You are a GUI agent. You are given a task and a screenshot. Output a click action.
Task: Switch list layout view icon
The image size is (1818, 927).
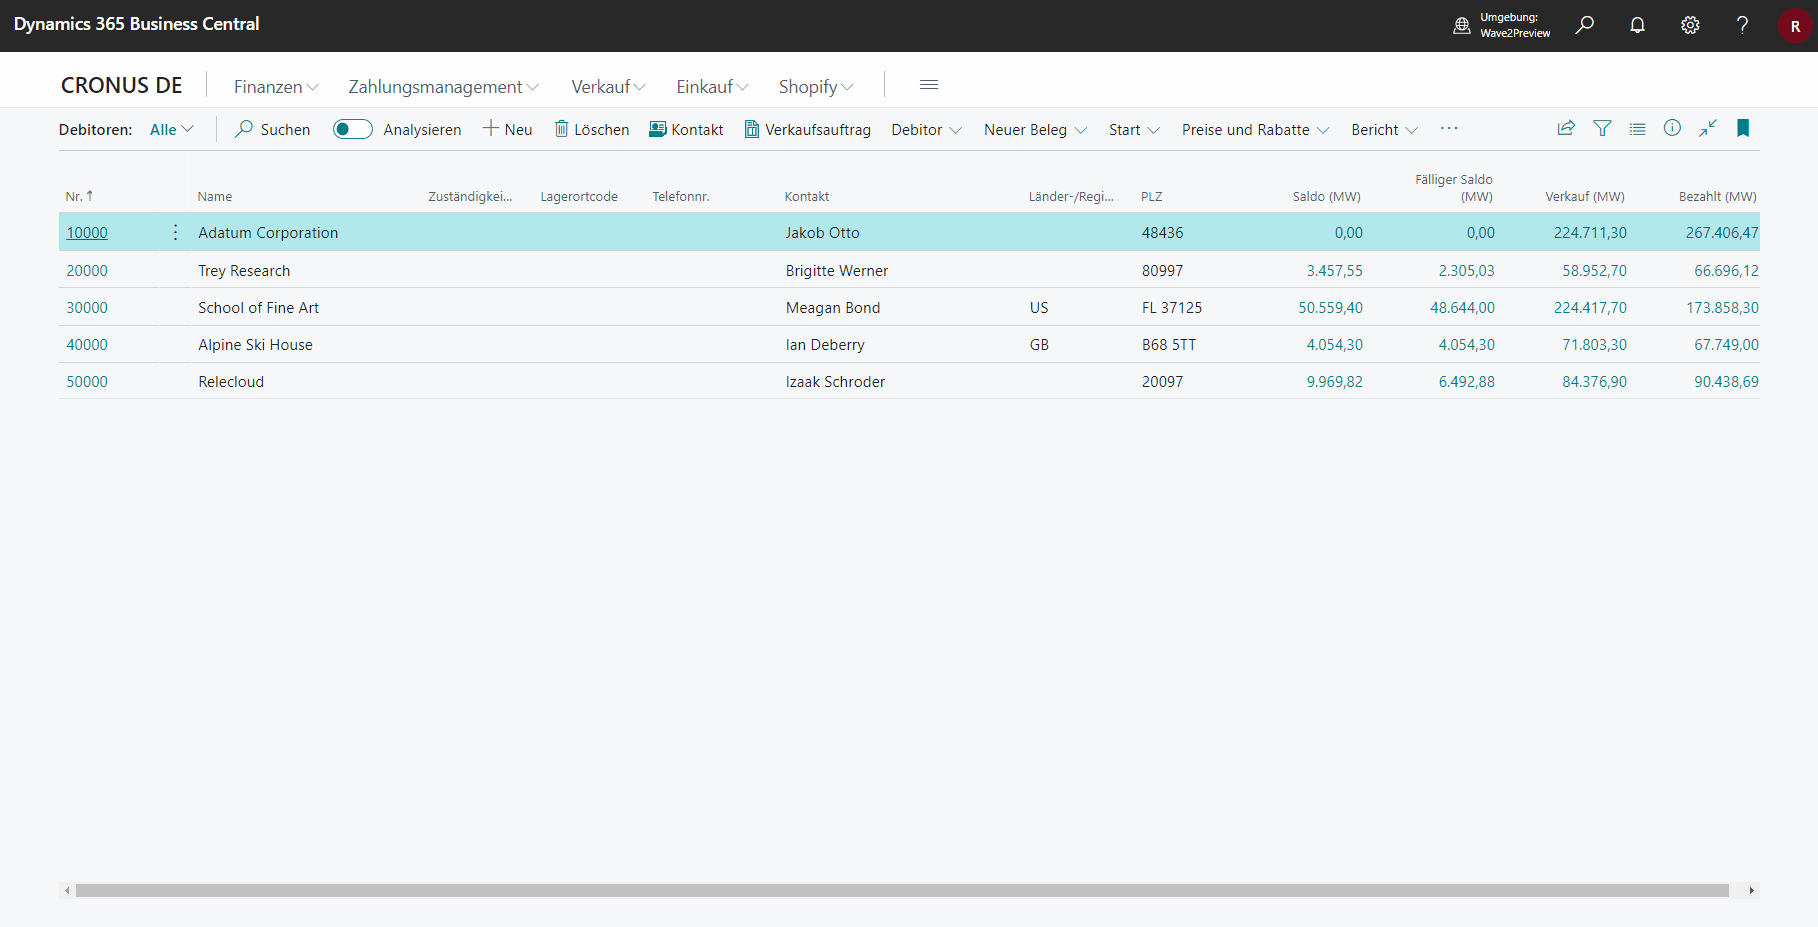point(1637,128)
